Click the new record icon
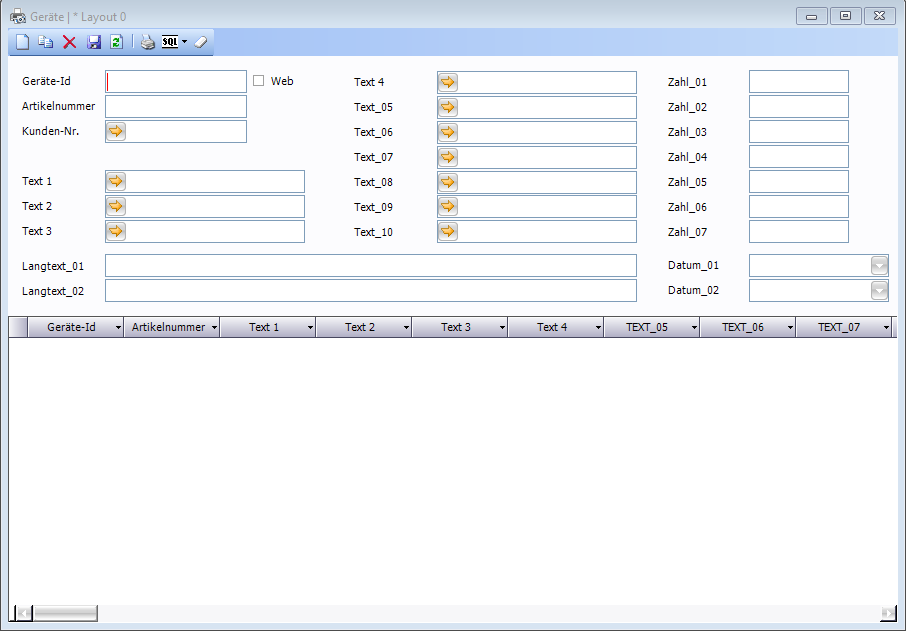 click(x=22, y=42)
